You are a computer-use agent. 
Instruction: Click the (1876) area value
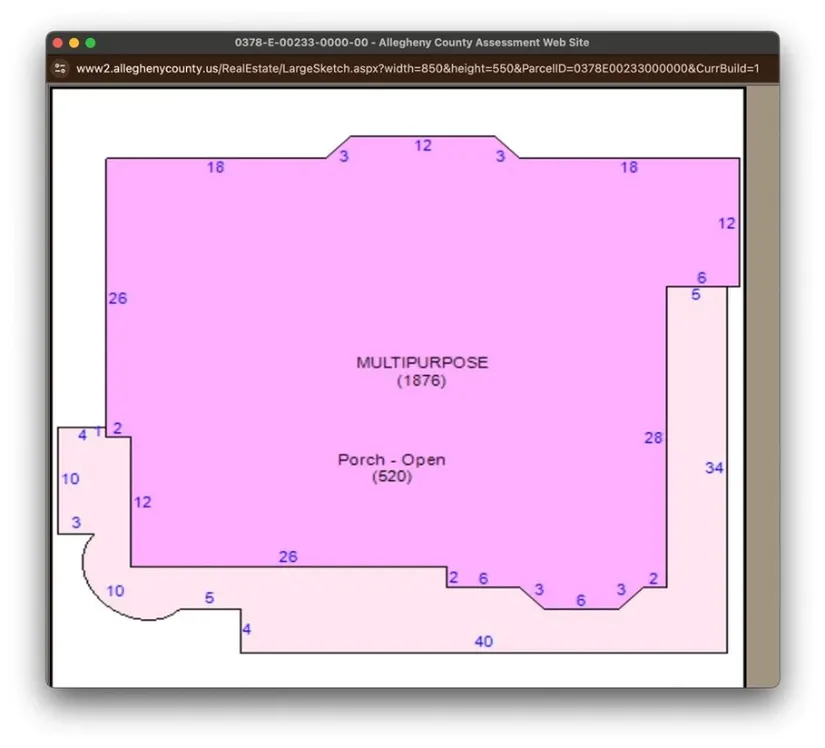point(421,381)
